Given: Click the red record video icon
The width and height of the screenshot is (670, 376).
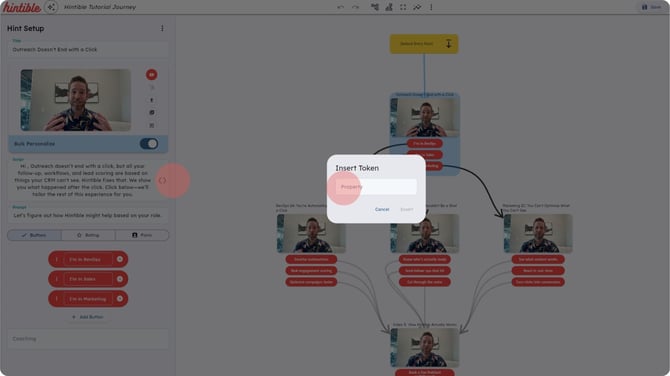Looking at the screenshot, I should pos(151,74).
